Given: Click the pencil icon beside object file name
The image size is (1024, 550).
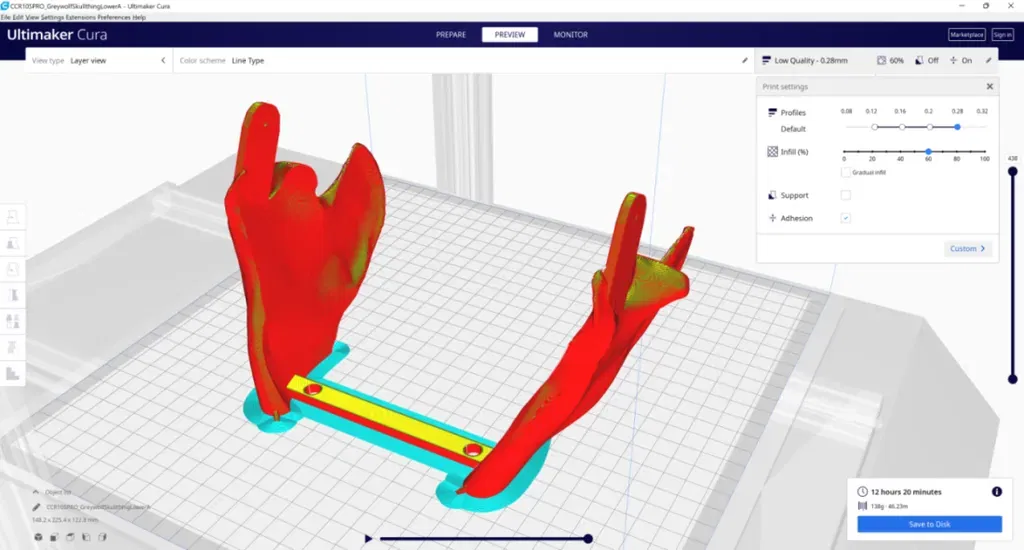Looking at the screenshot, I should [37, 507].
